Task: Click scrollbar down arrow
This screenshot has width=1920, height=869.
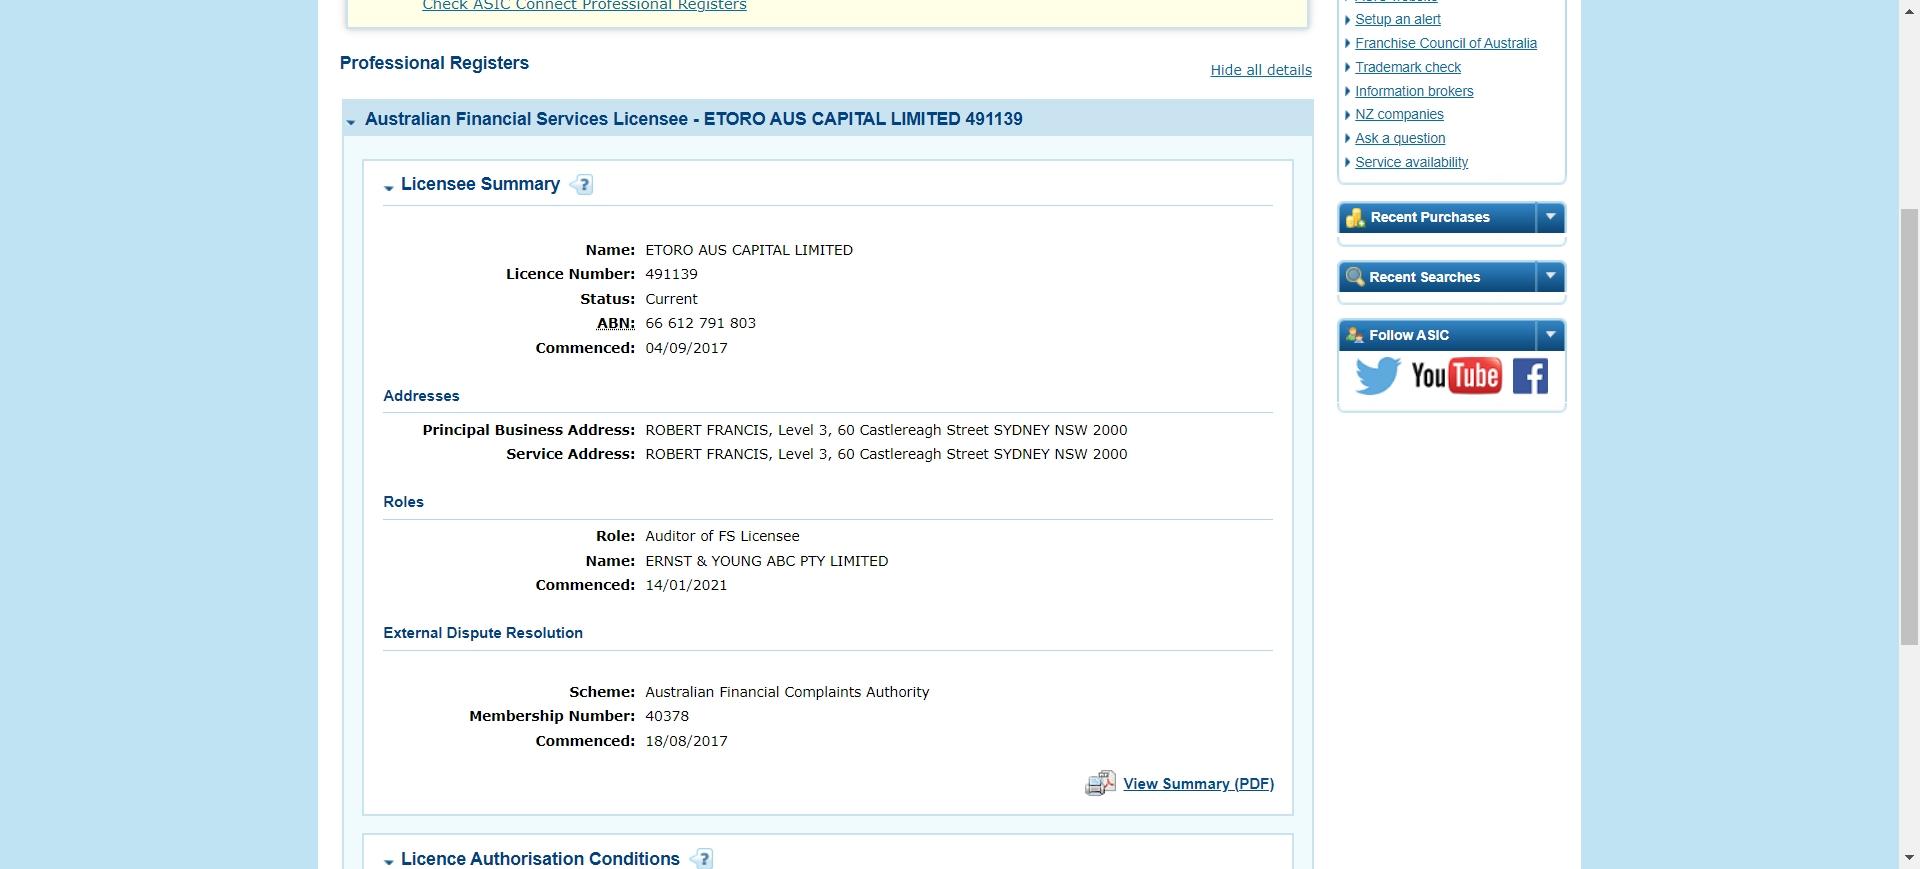Action: coord(1909,859)
